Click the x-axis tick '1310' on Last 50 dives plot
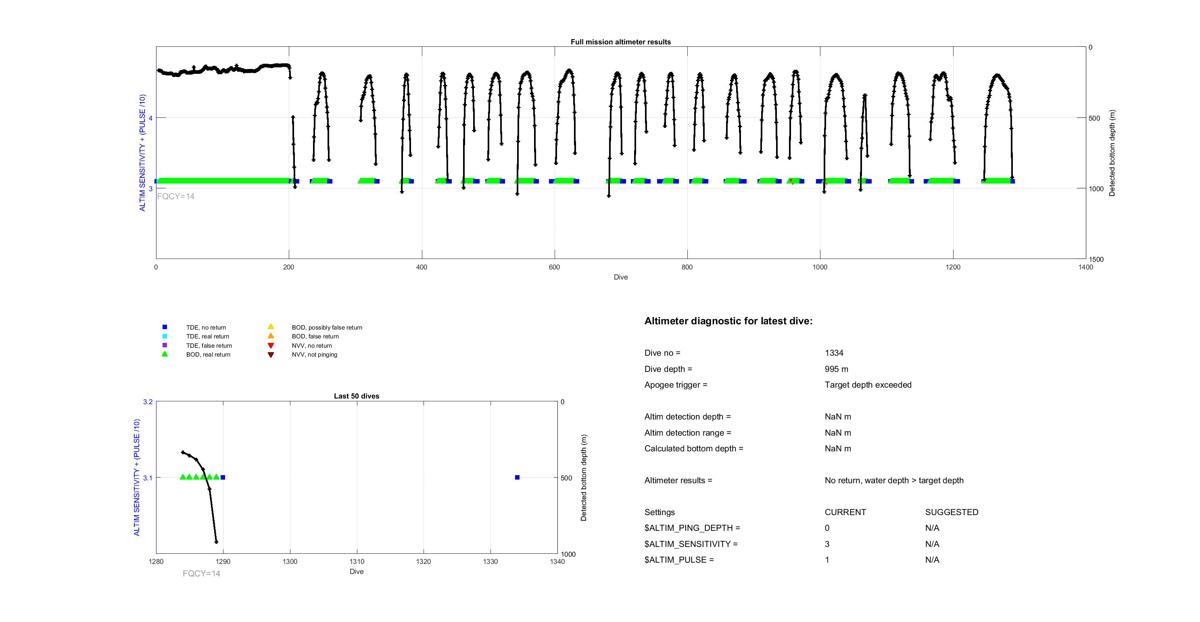 357,562
